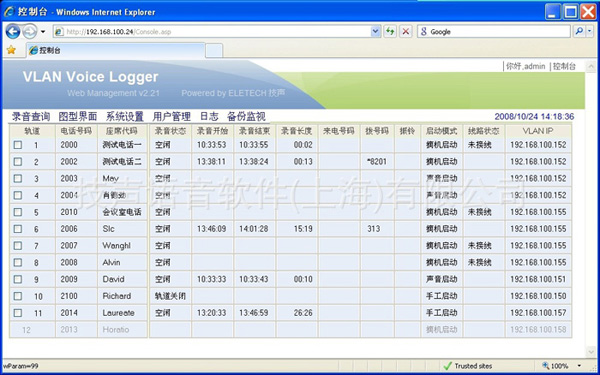Click seat name 会议室电话
600x375 pixels.
(x=122, y=212)
